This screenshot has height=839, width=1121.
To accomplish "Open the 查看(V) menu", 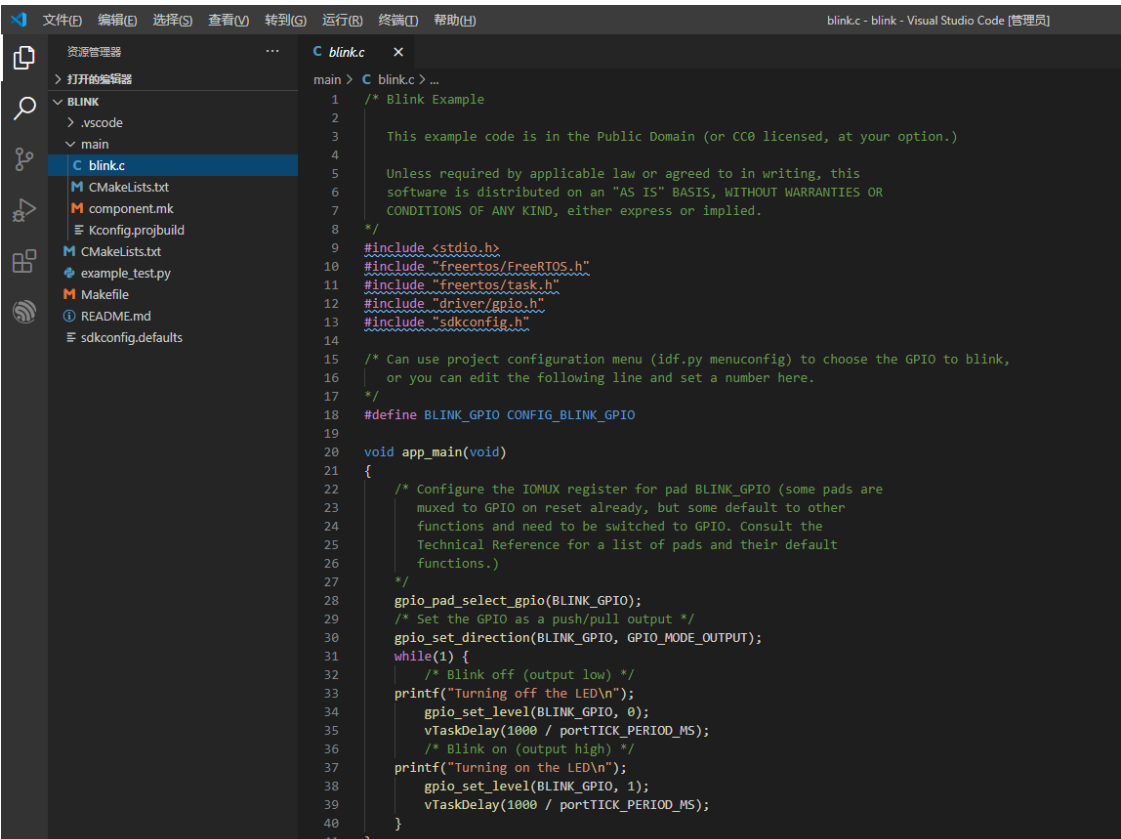I will (229, 20).
